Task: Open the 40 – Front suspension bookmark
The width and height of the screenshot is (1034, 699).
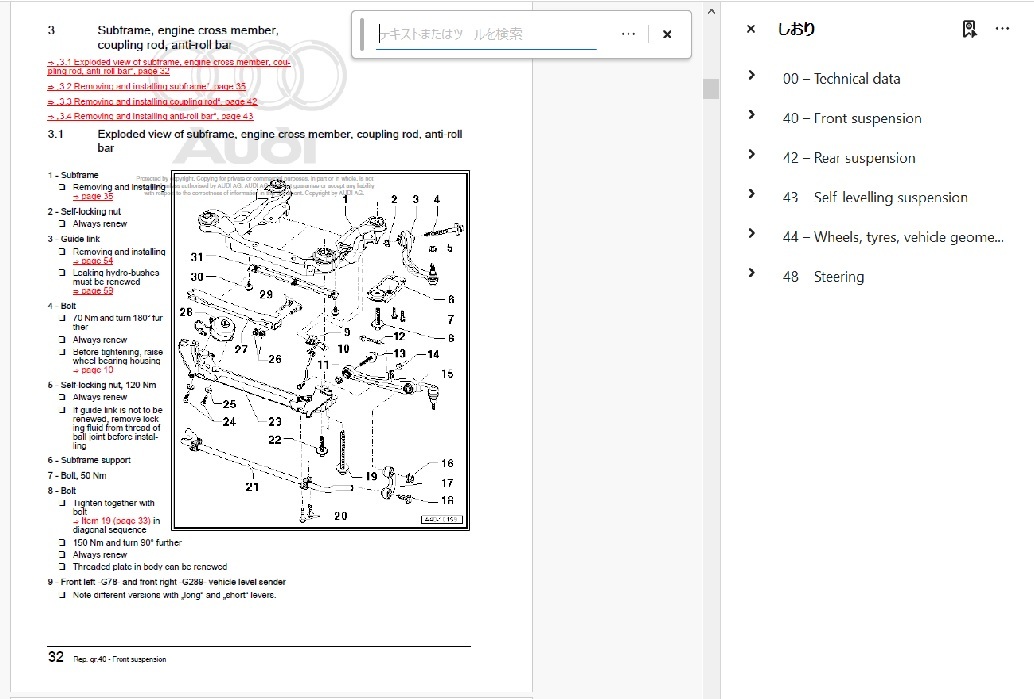Action: click(852, 119)
